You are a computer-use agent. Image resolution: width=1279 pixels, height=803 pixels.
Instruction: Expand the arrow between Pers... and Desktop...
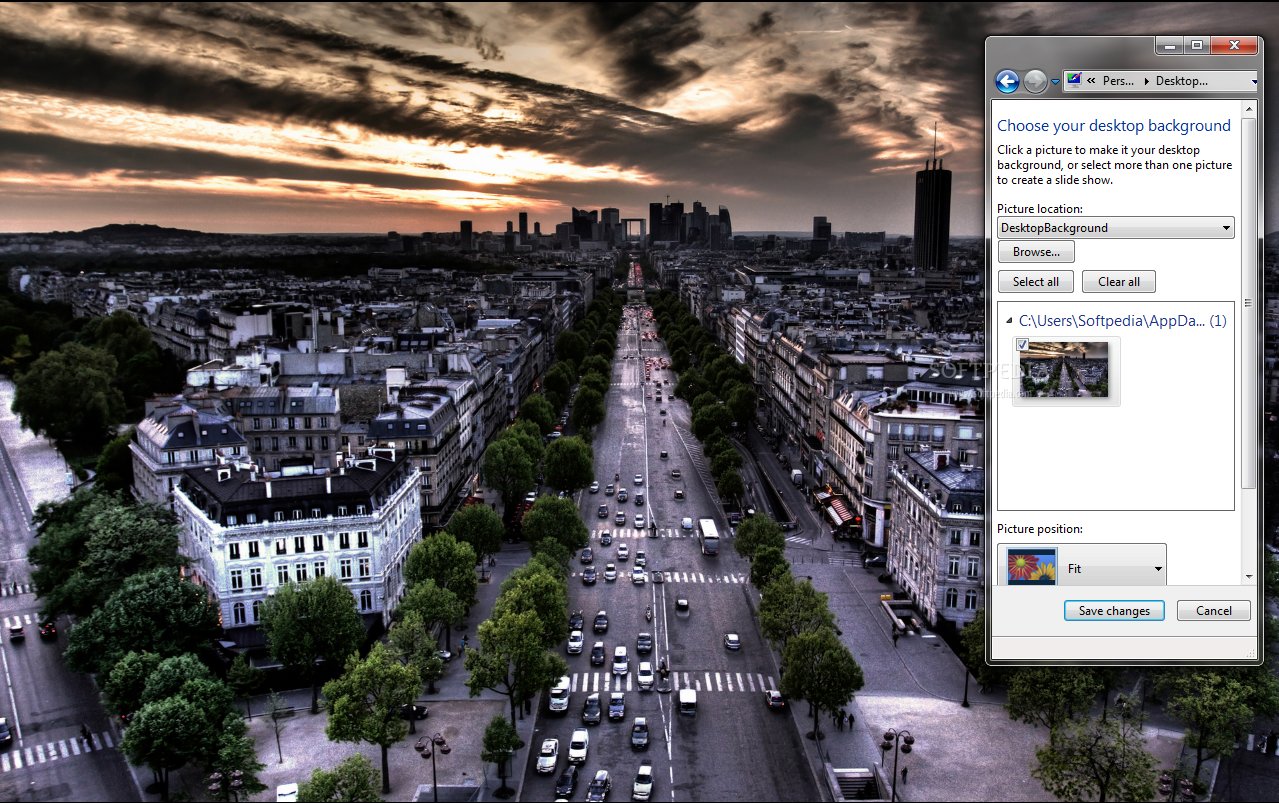(1146, 81)
